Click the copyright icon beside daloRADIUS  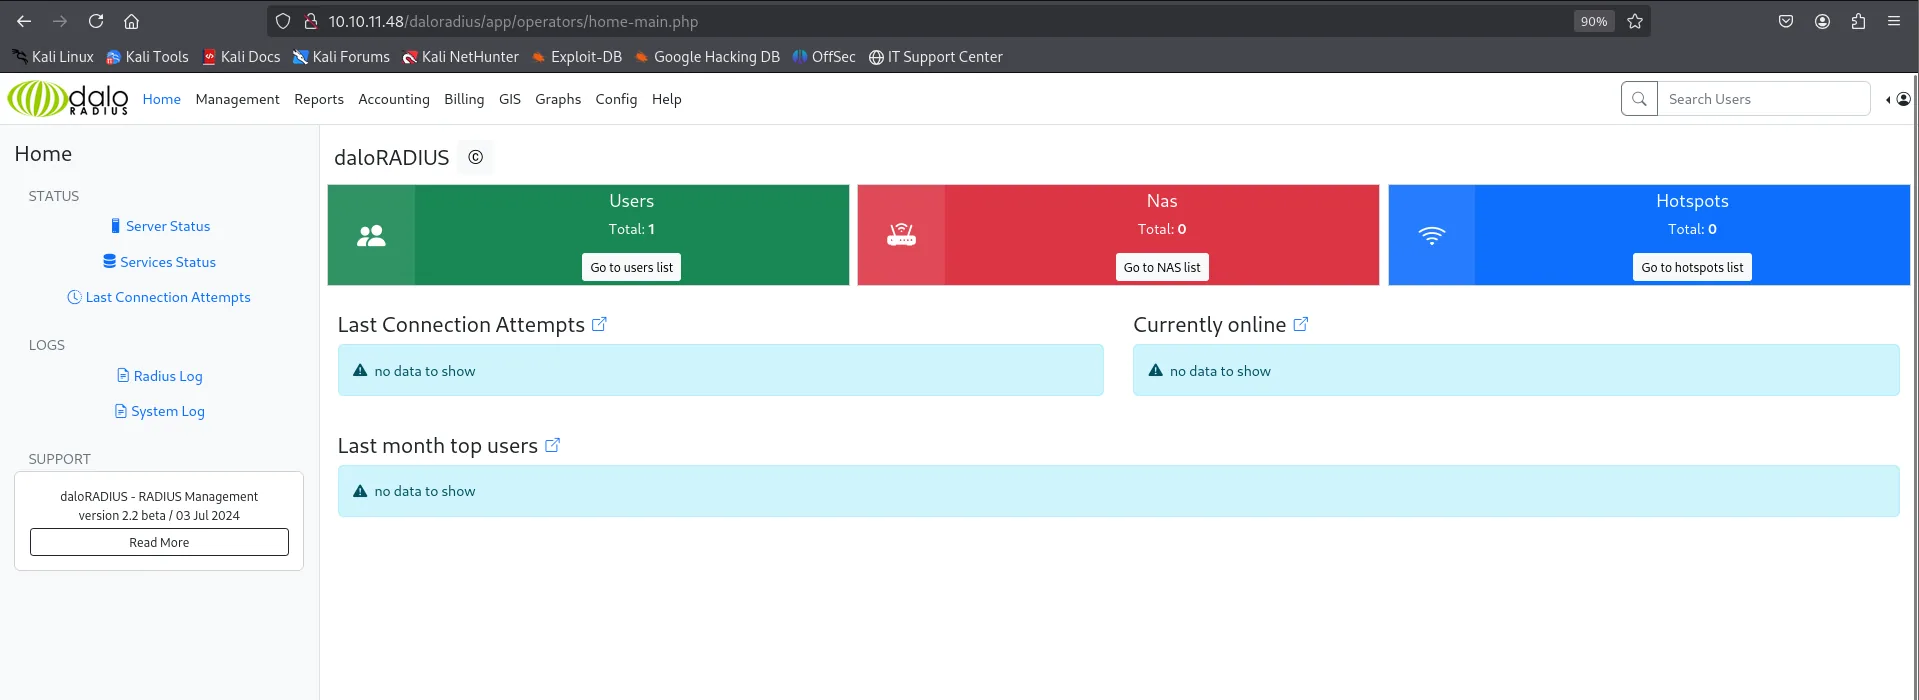pyautogui.click(x=475, y=157)
